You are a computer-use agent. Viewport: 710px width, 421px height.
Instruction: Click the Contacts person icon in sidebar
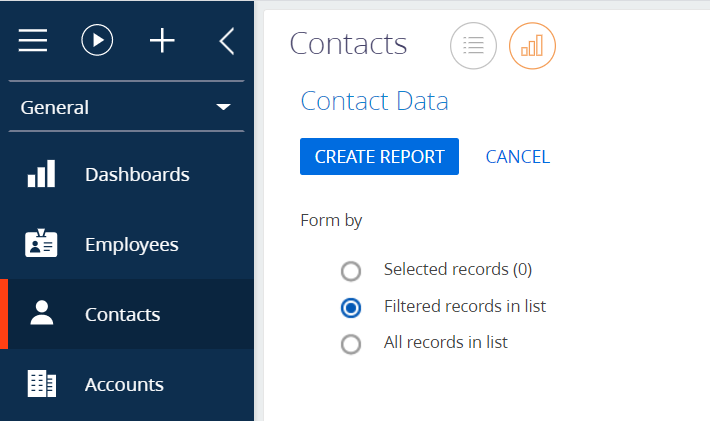[42, 313]
